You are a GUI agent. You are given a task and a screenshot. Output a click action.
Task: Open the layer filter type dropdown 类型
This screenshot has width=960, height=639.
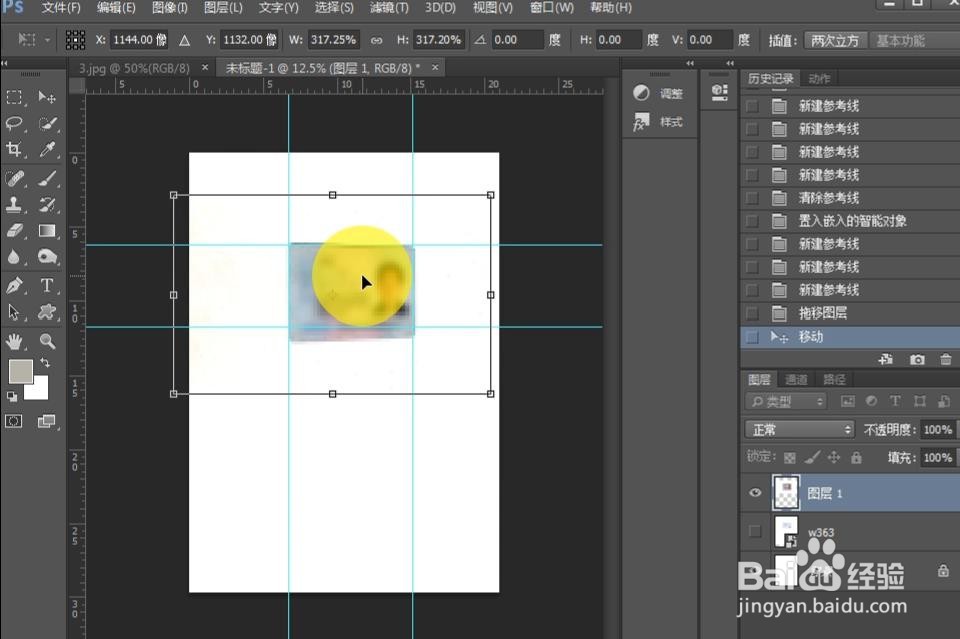click(786, 402)
